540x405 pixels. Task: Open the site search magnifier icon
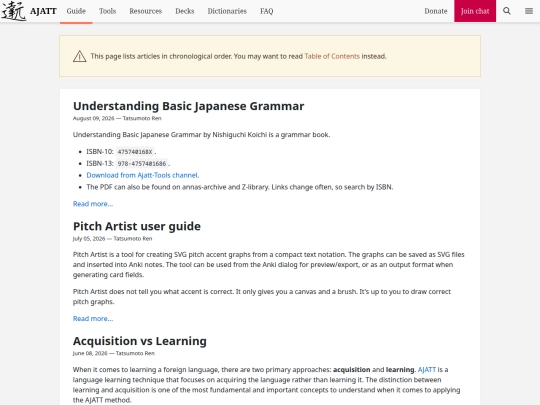coord(507,11)
